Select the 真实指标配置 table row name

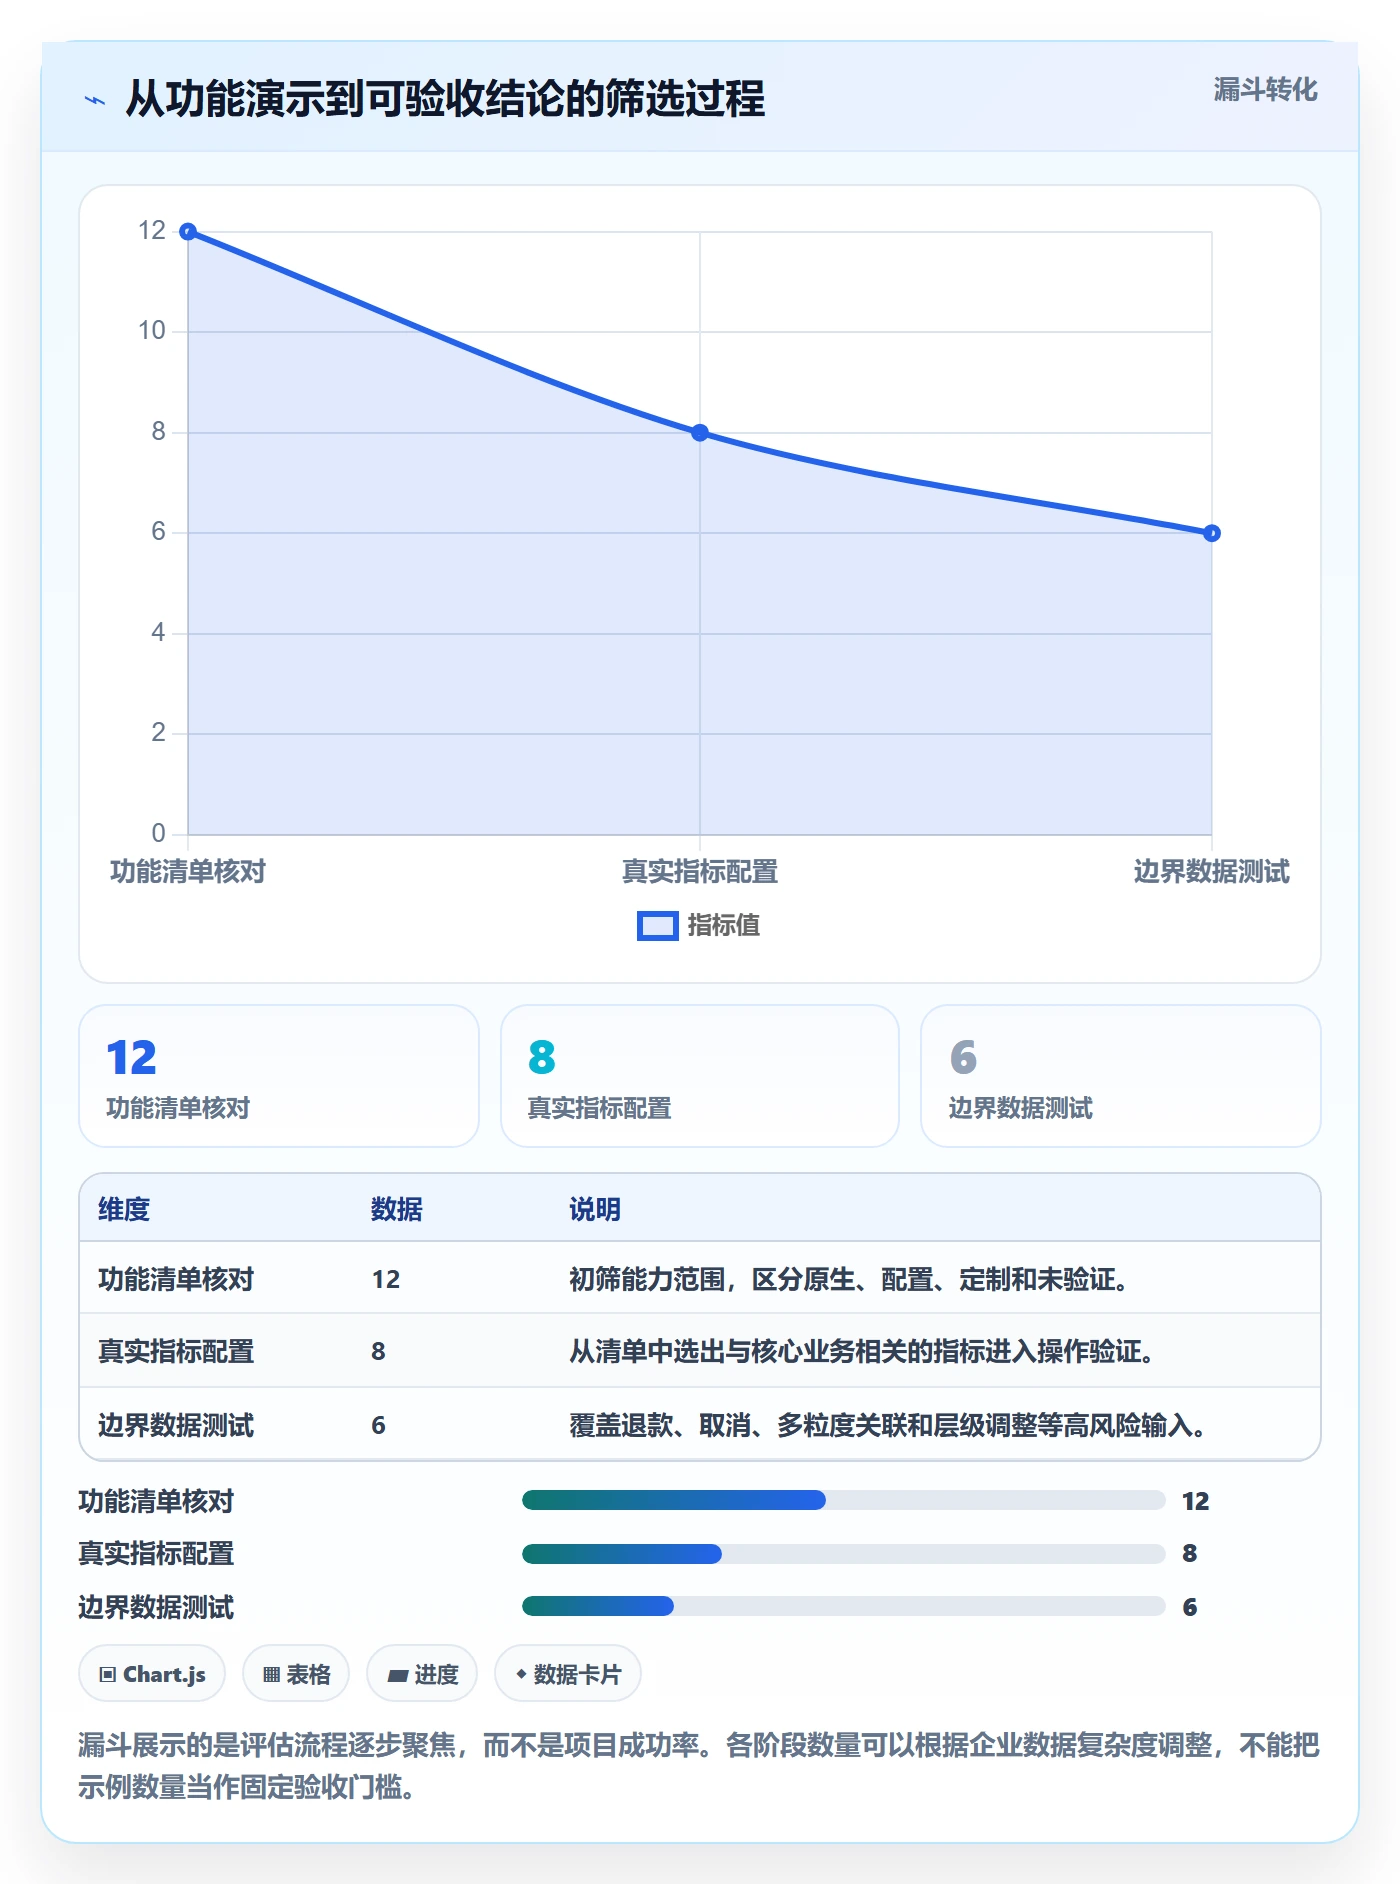tap(176, 1351)
